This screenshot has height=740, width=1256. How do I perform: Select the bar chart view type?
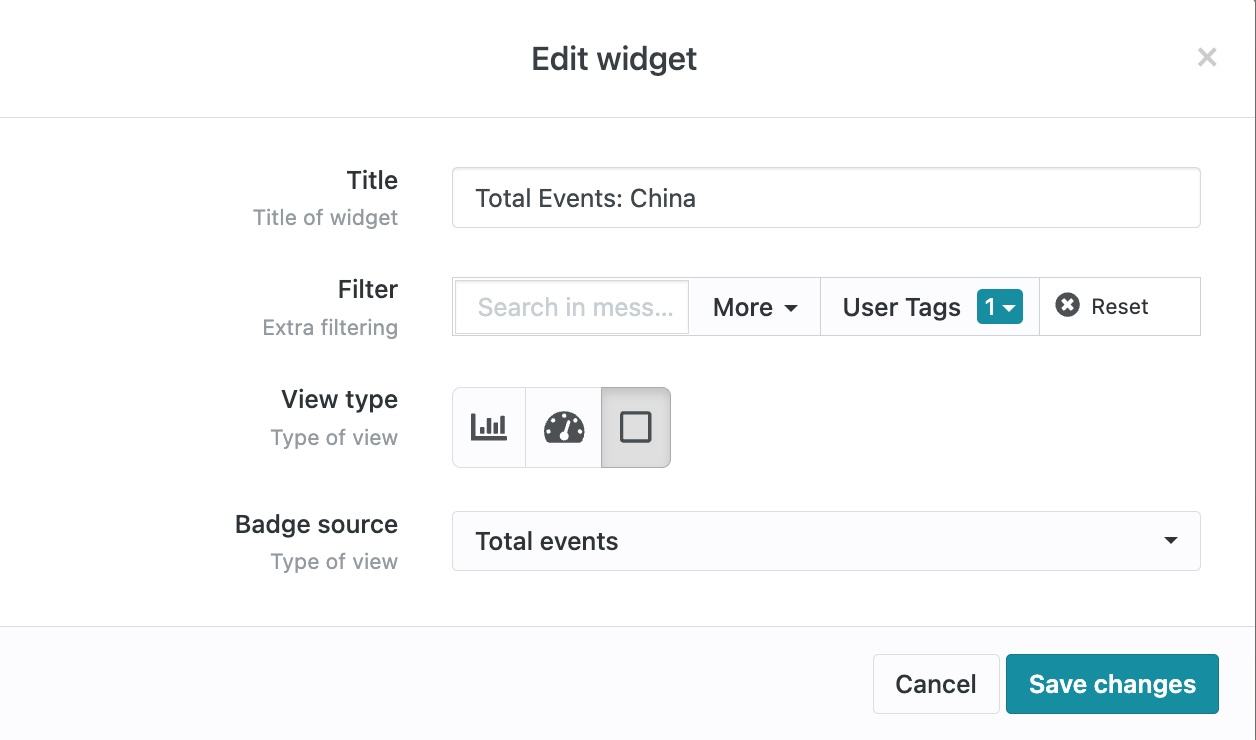(x=489, y=428)
